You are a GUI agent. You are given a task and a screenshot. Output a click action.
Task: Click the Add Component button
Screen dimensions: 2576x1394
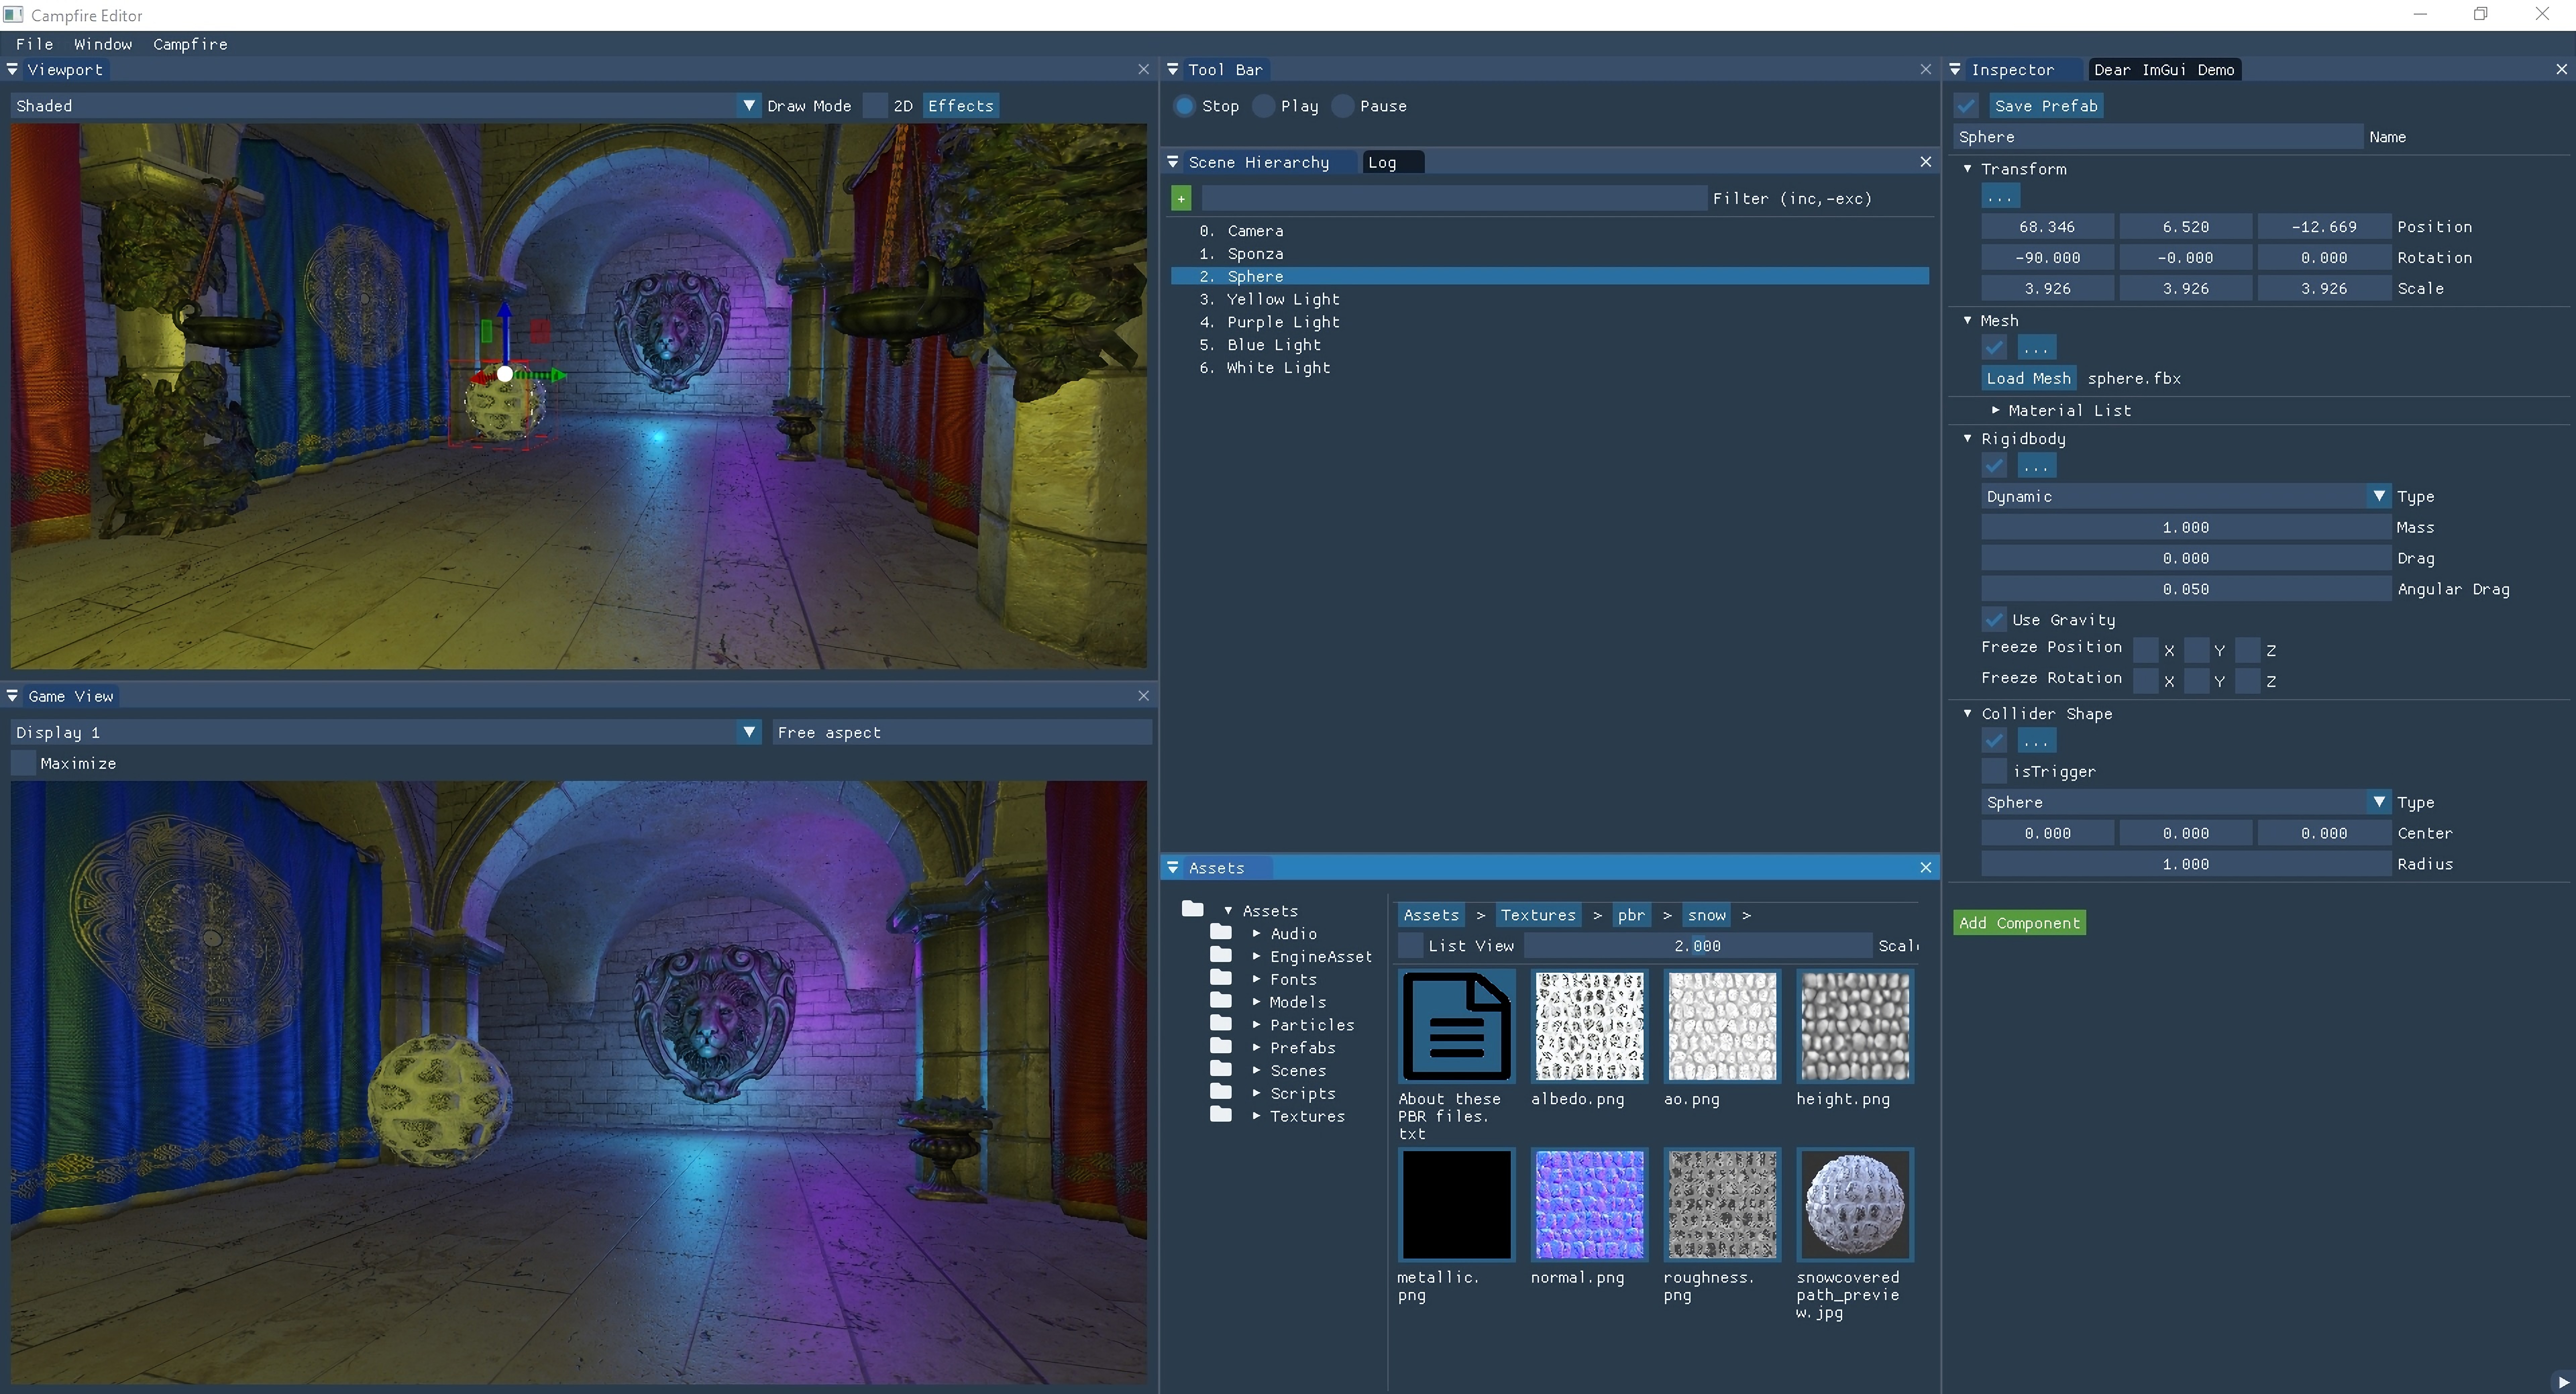point(2018,922)
